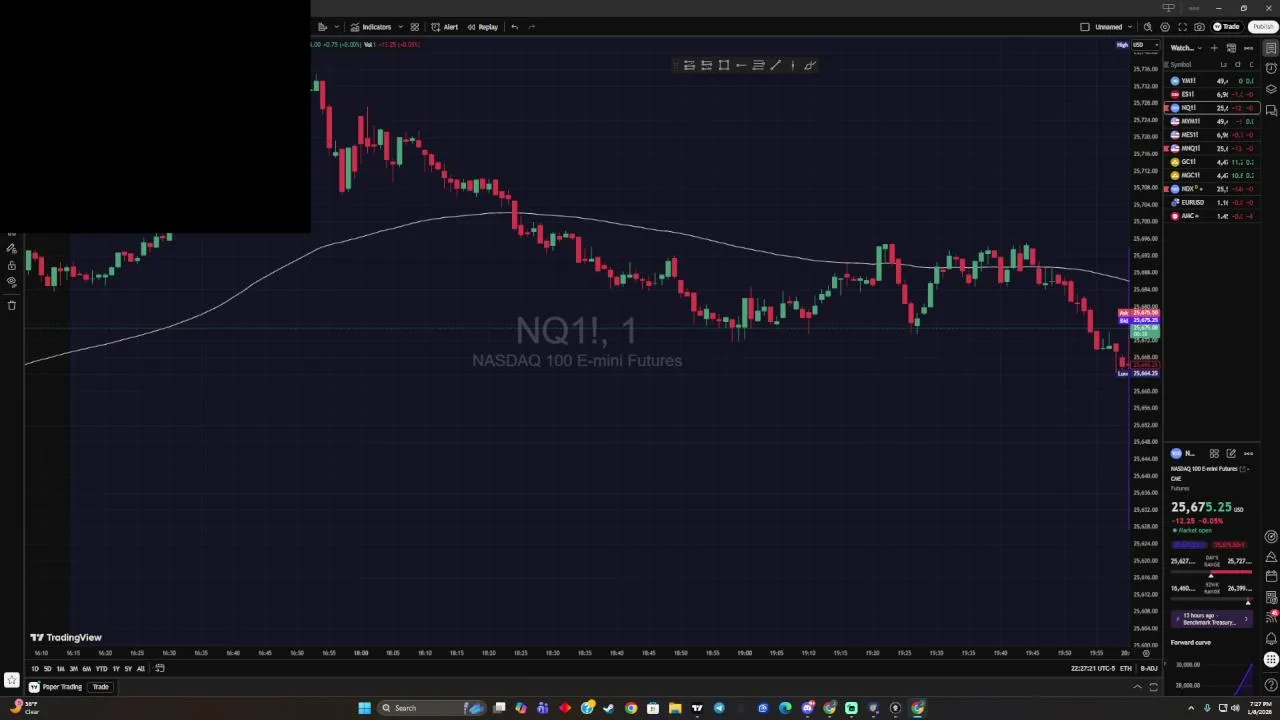Open the chats panel icon
Screen dimensions: 1280x720
click(1271, 109)
